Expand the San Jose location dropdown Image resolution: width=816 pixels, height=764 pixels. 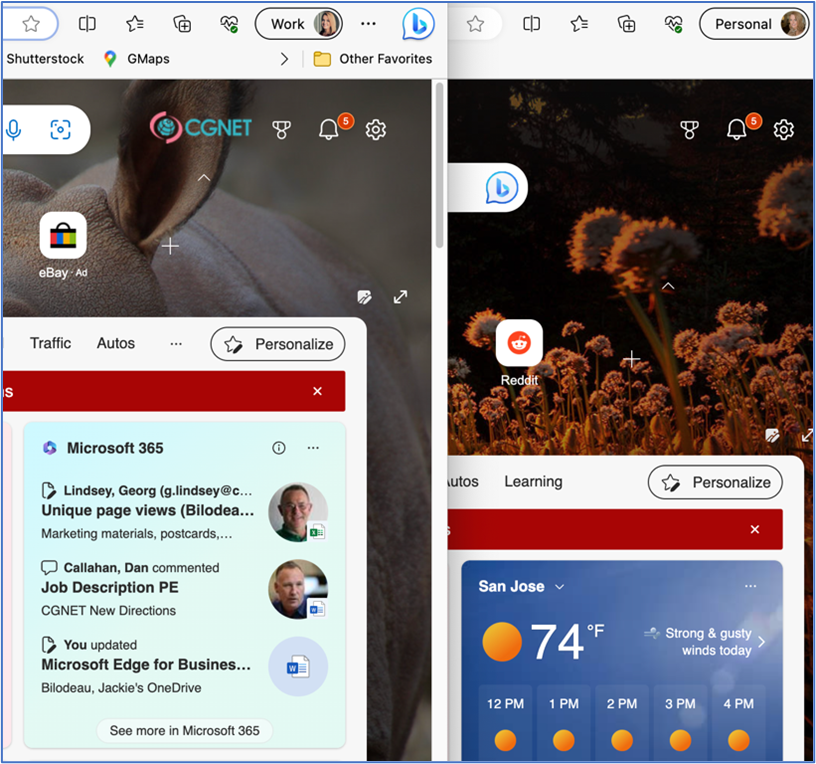tap(560, 587)
